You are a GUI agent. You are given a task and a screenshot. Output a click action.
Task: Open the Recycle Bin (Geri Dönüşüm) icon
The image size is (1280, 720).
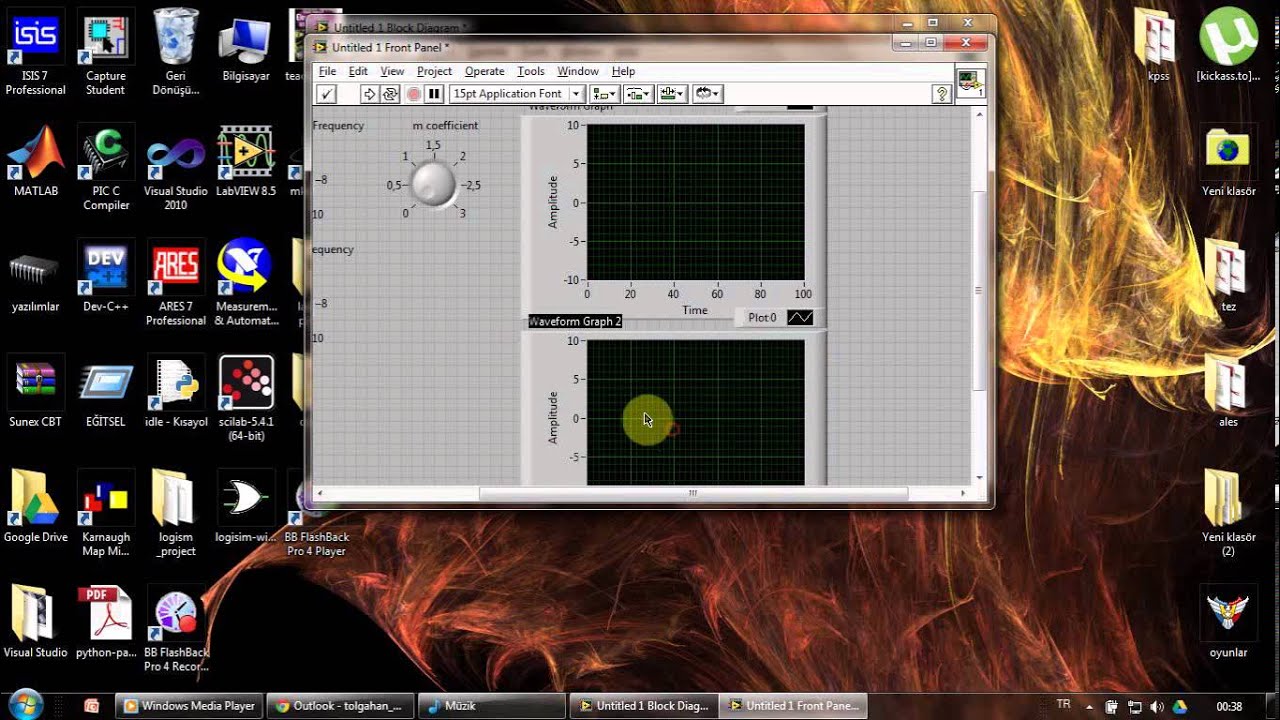[175, 54]
